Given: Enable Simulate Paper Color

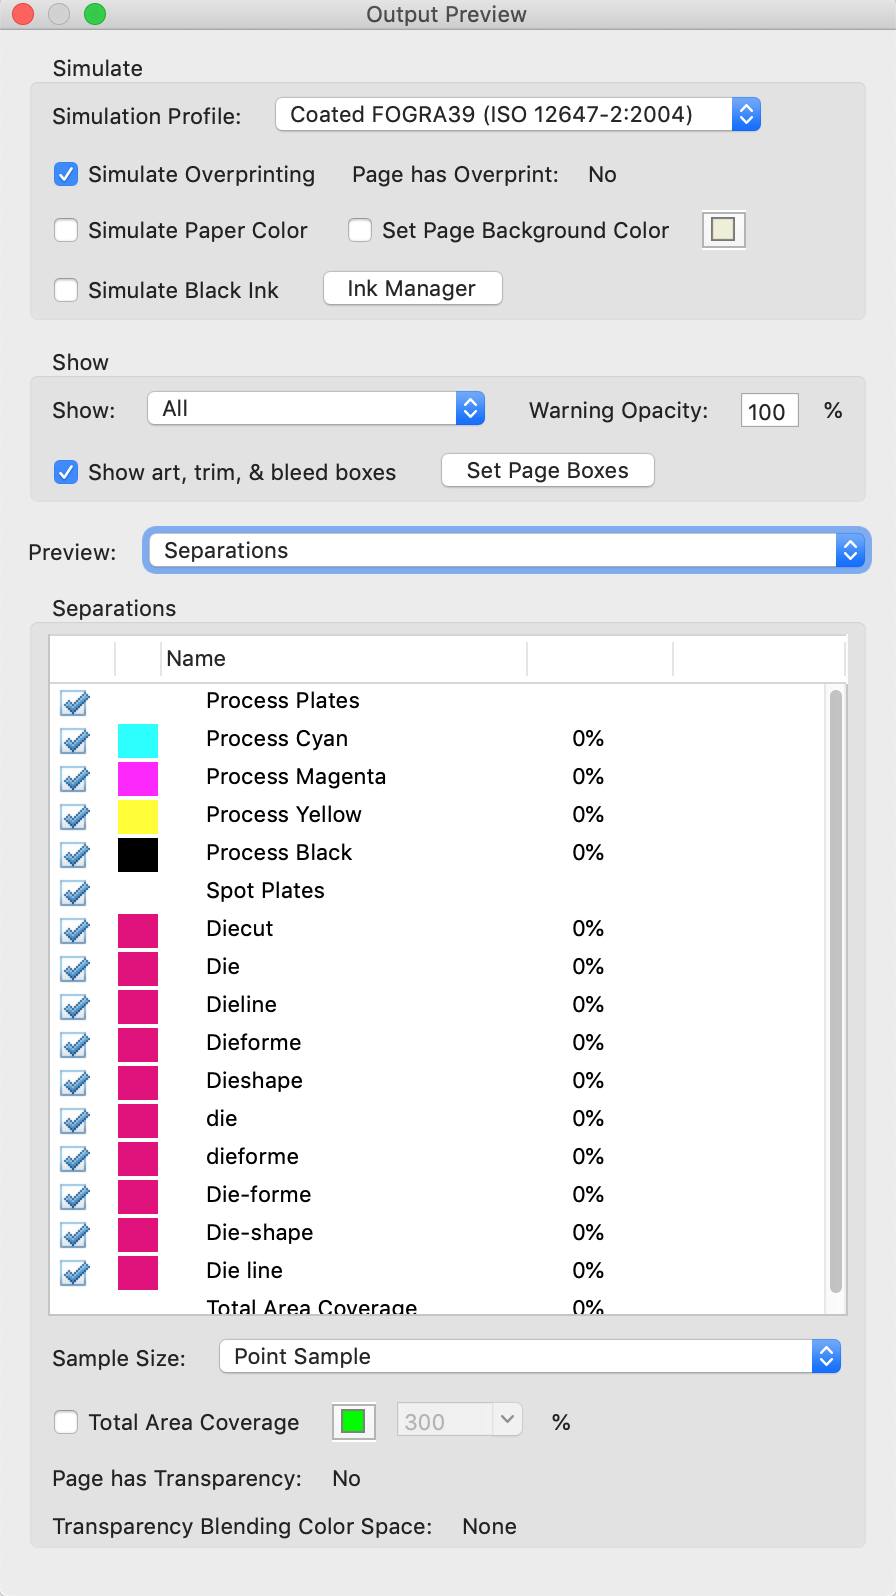Looking at the screenshot, I should (66, 230).
